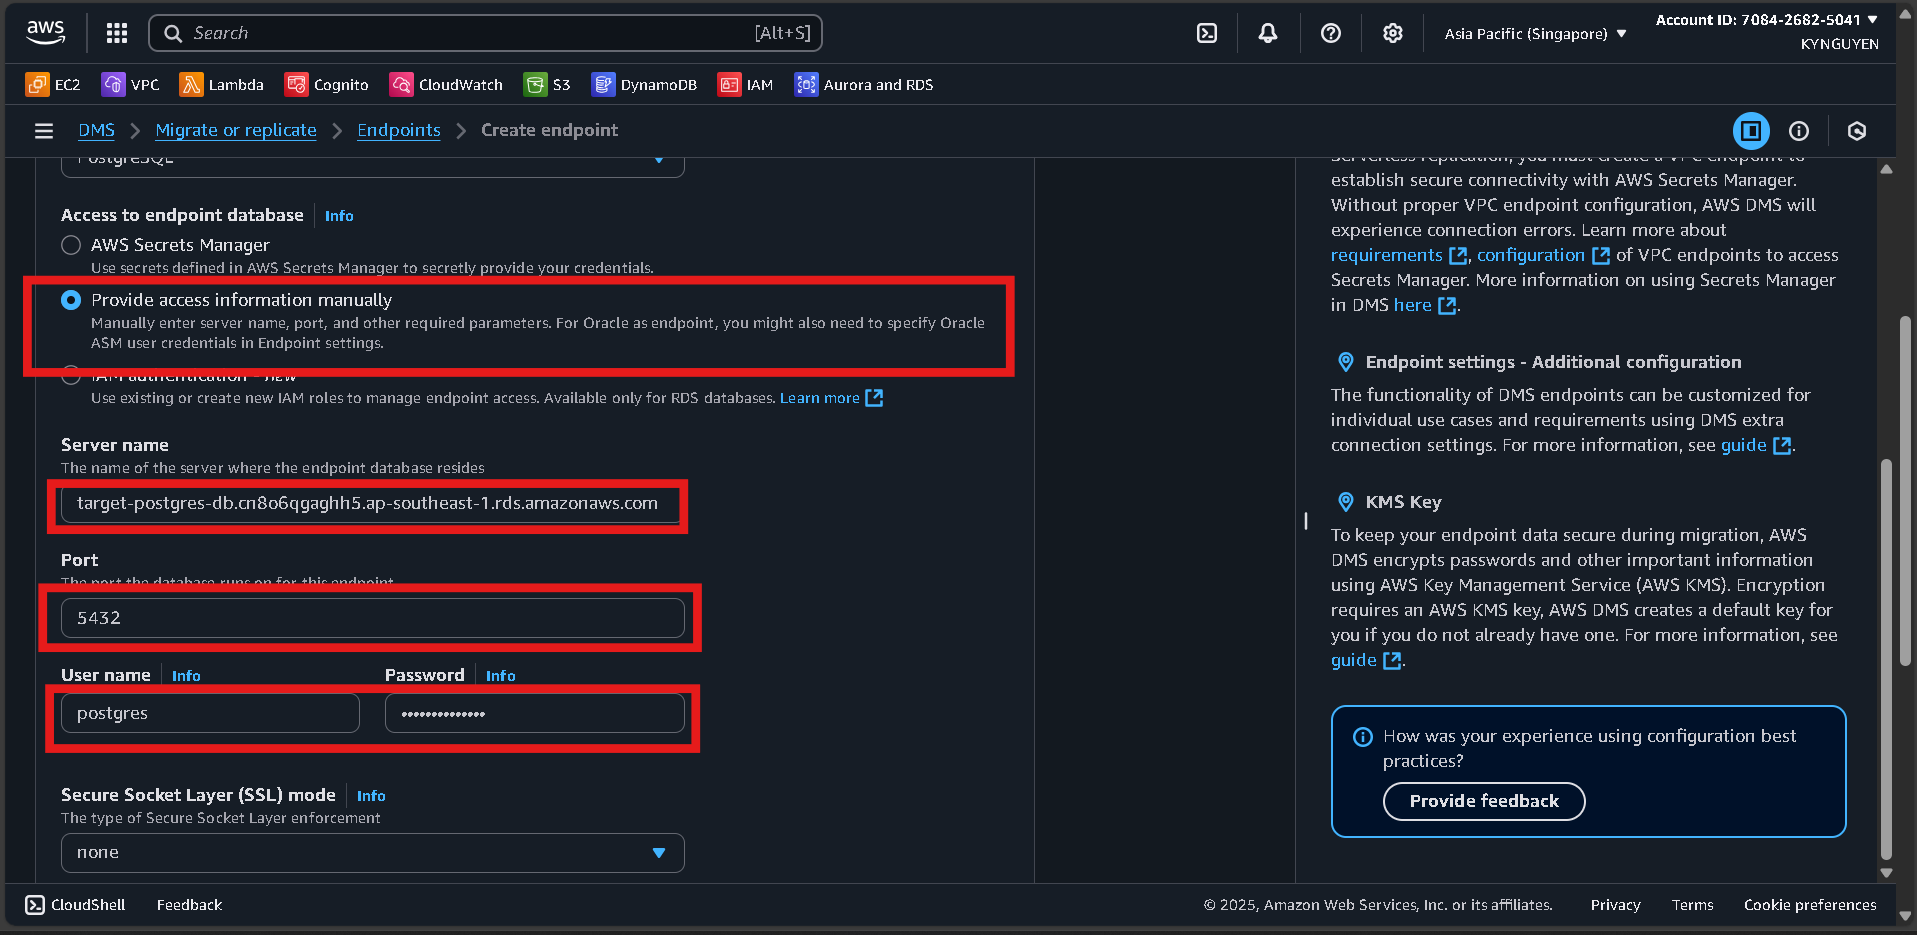Open the Asia Pacific region selector
This screenshot has height=935, width=1917.
(x=1533, y=32)
